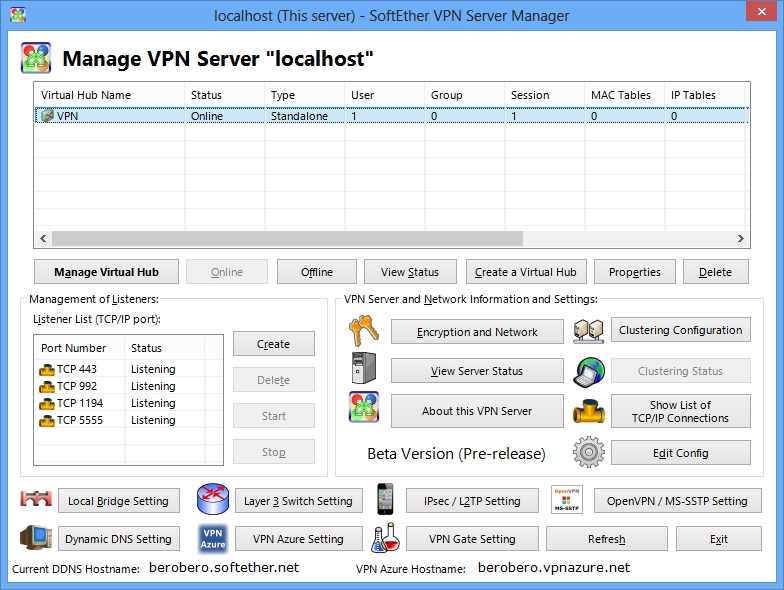This screenshot has width=784, height=590.
Task: Open OpenVPN / MS-SSTP Setting
Action: click(x=678, y=501)
